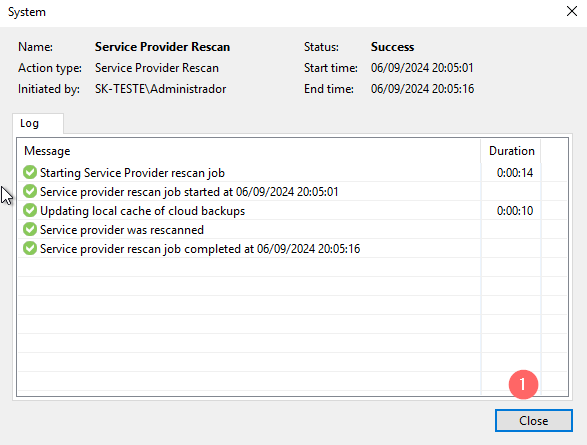Viewport: 587px width, 445px height.
Task: Click success icon for rescan job completed entry
Action: [x=30, y=249]
